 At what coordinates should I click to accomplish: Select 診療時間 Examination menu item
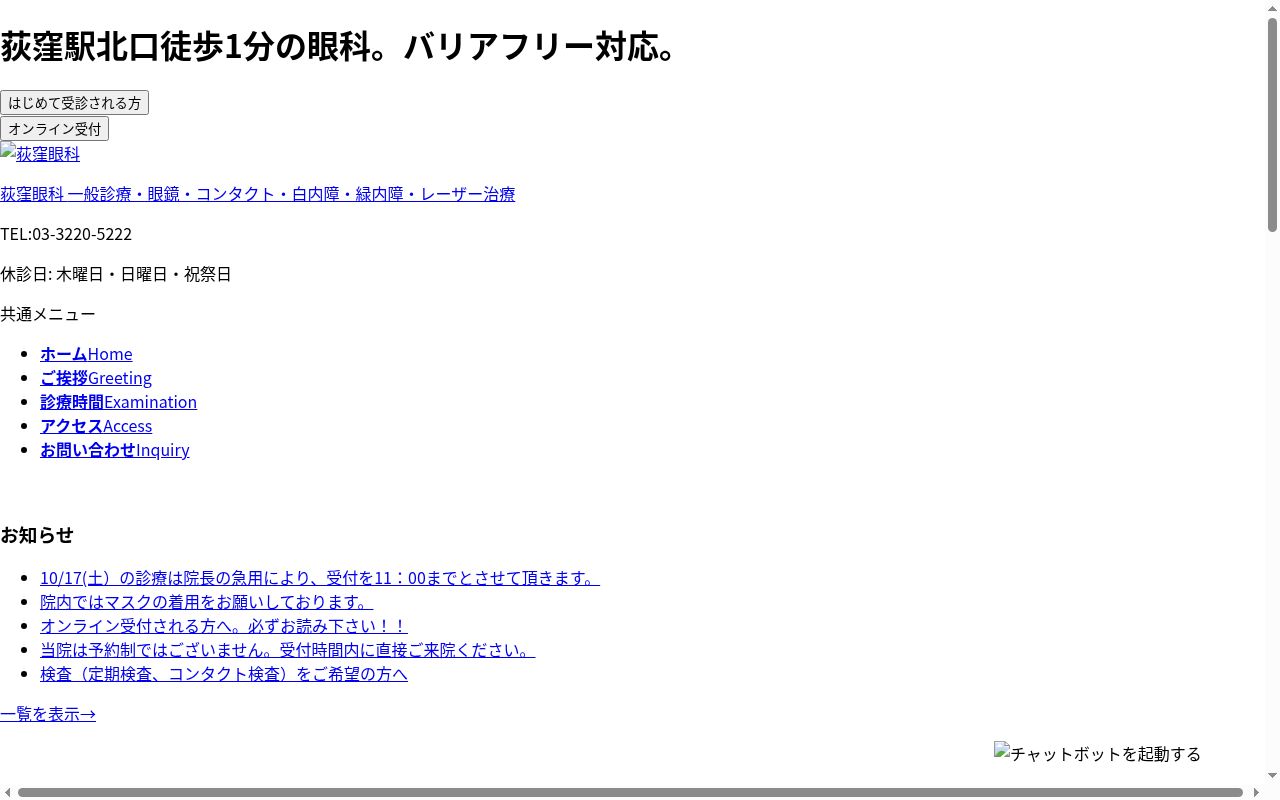point(118,402)
